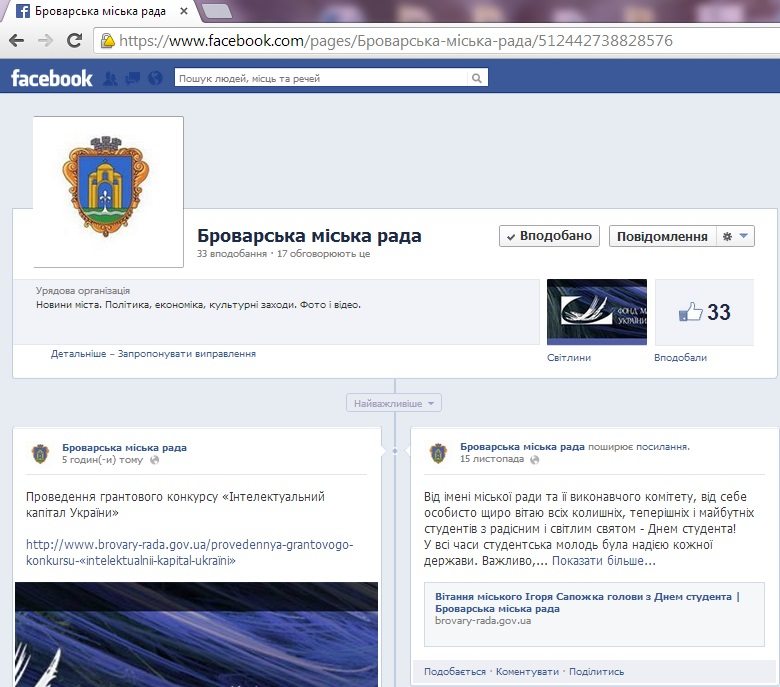Image resolution: width=780 pixels, height=687 pixels.
Task: Click the browser Back arrow
Action: click(x=16, y=40)
